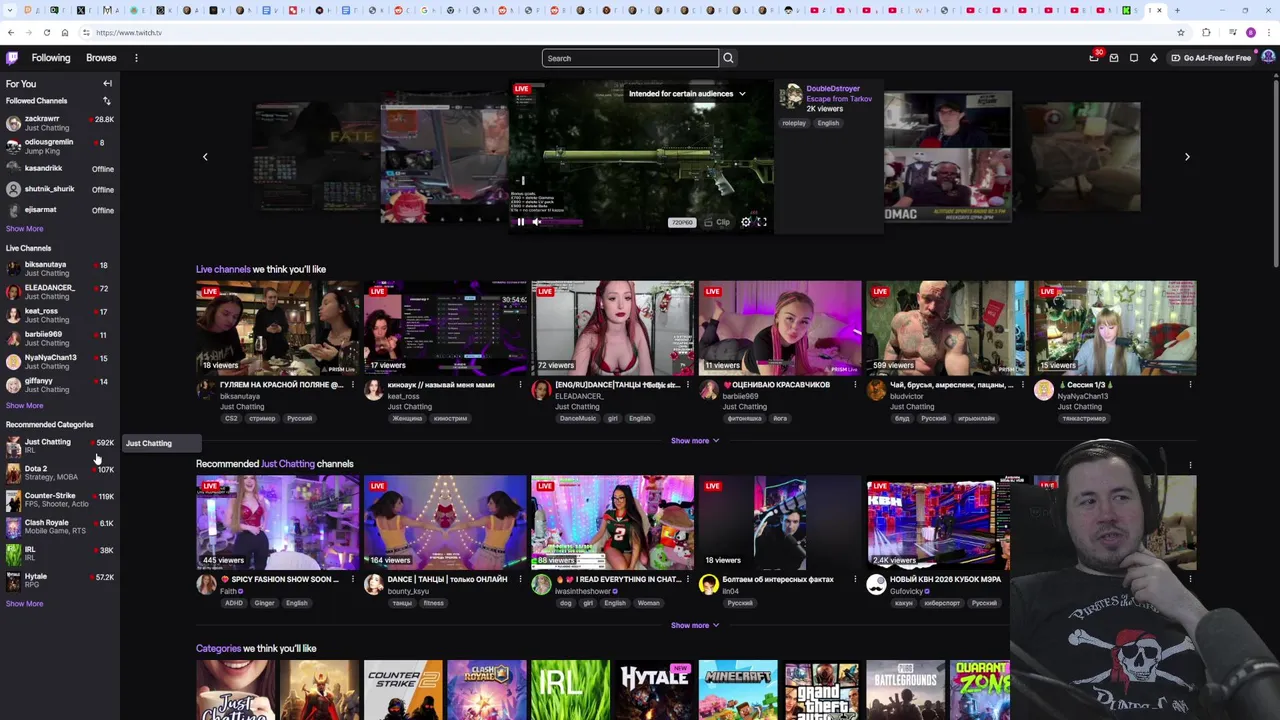Open Dota 2 recommended category in sidebar
Screen dimensions: 1280x720
pyautogui.click(x=59, y=473)
